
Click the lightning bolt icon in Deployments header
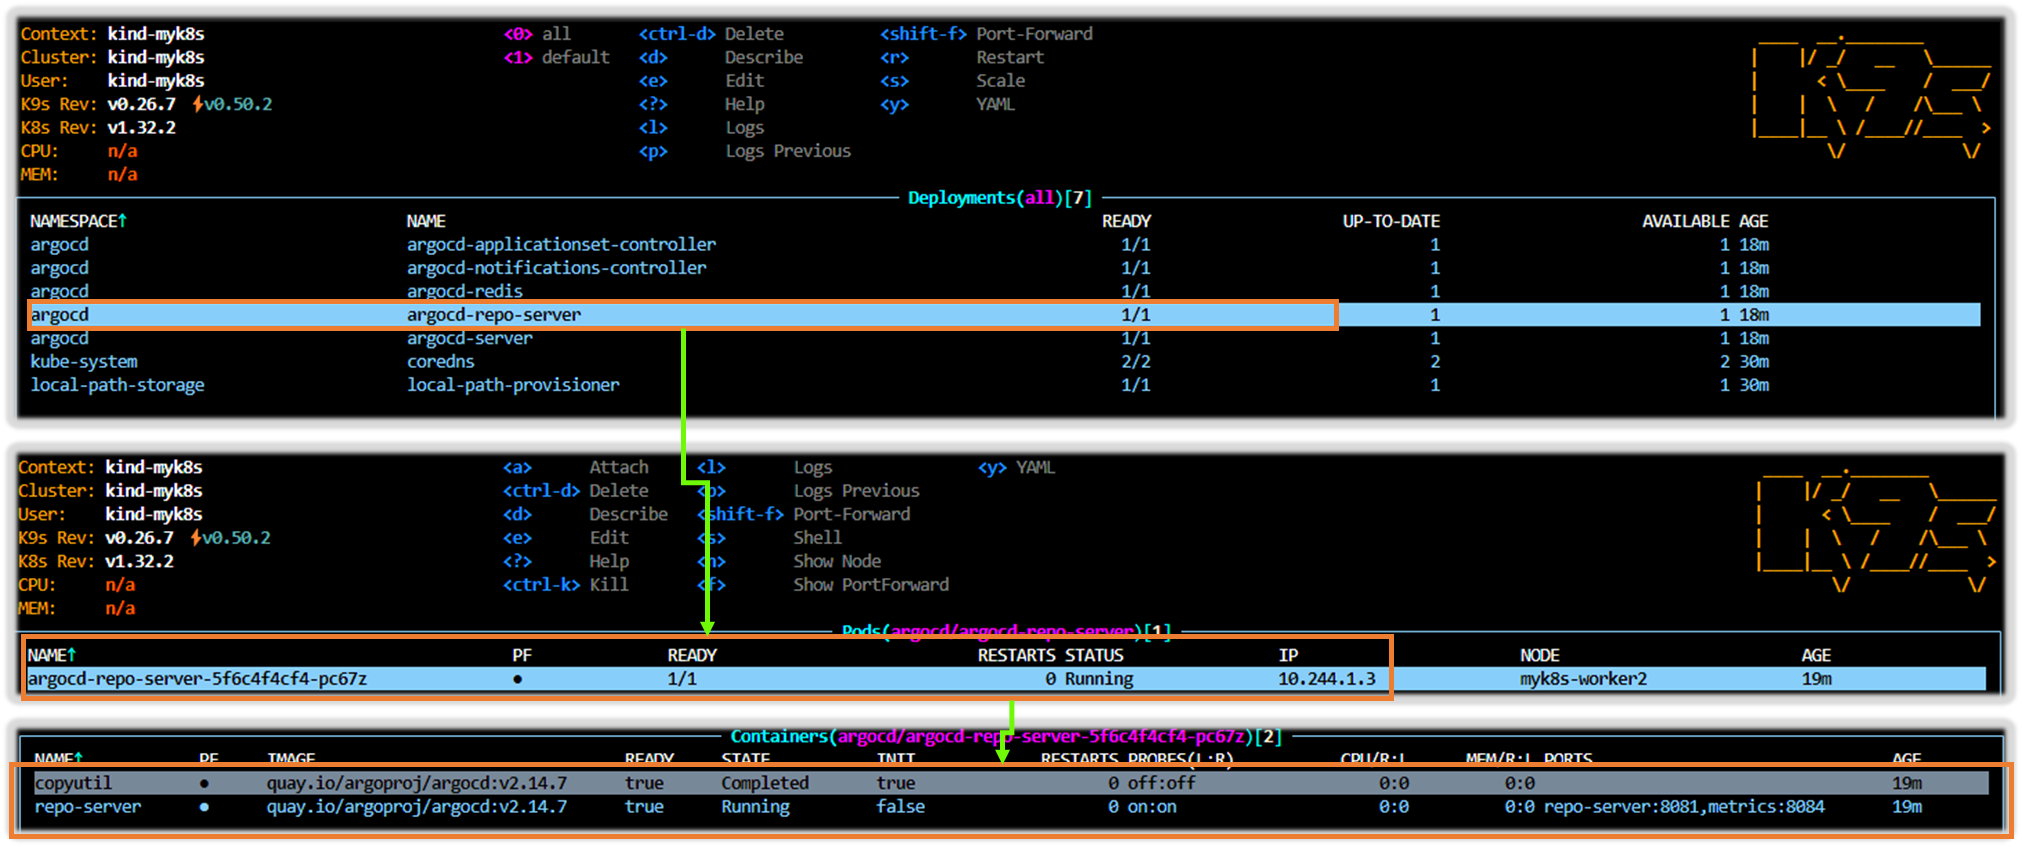pyautogui.click(x=198, y=104)
